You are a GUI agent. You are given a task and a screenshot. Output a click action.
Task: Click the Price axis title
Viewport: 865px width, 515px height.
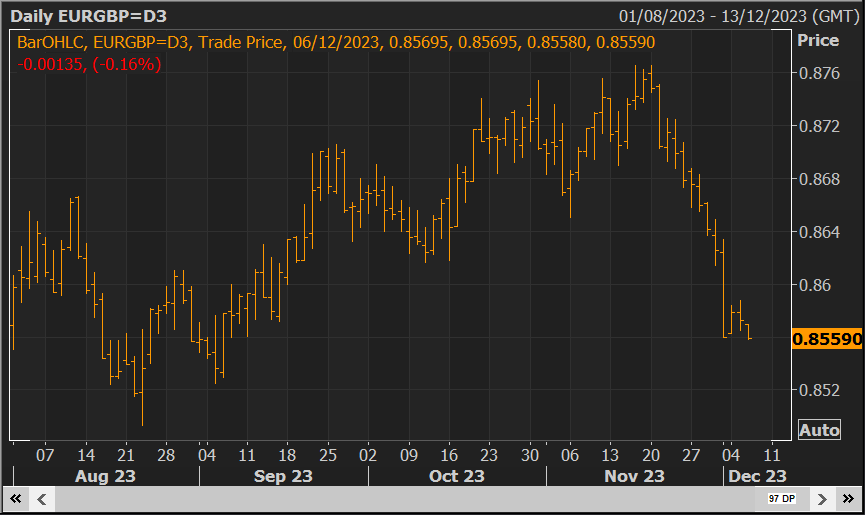(818, 40)
